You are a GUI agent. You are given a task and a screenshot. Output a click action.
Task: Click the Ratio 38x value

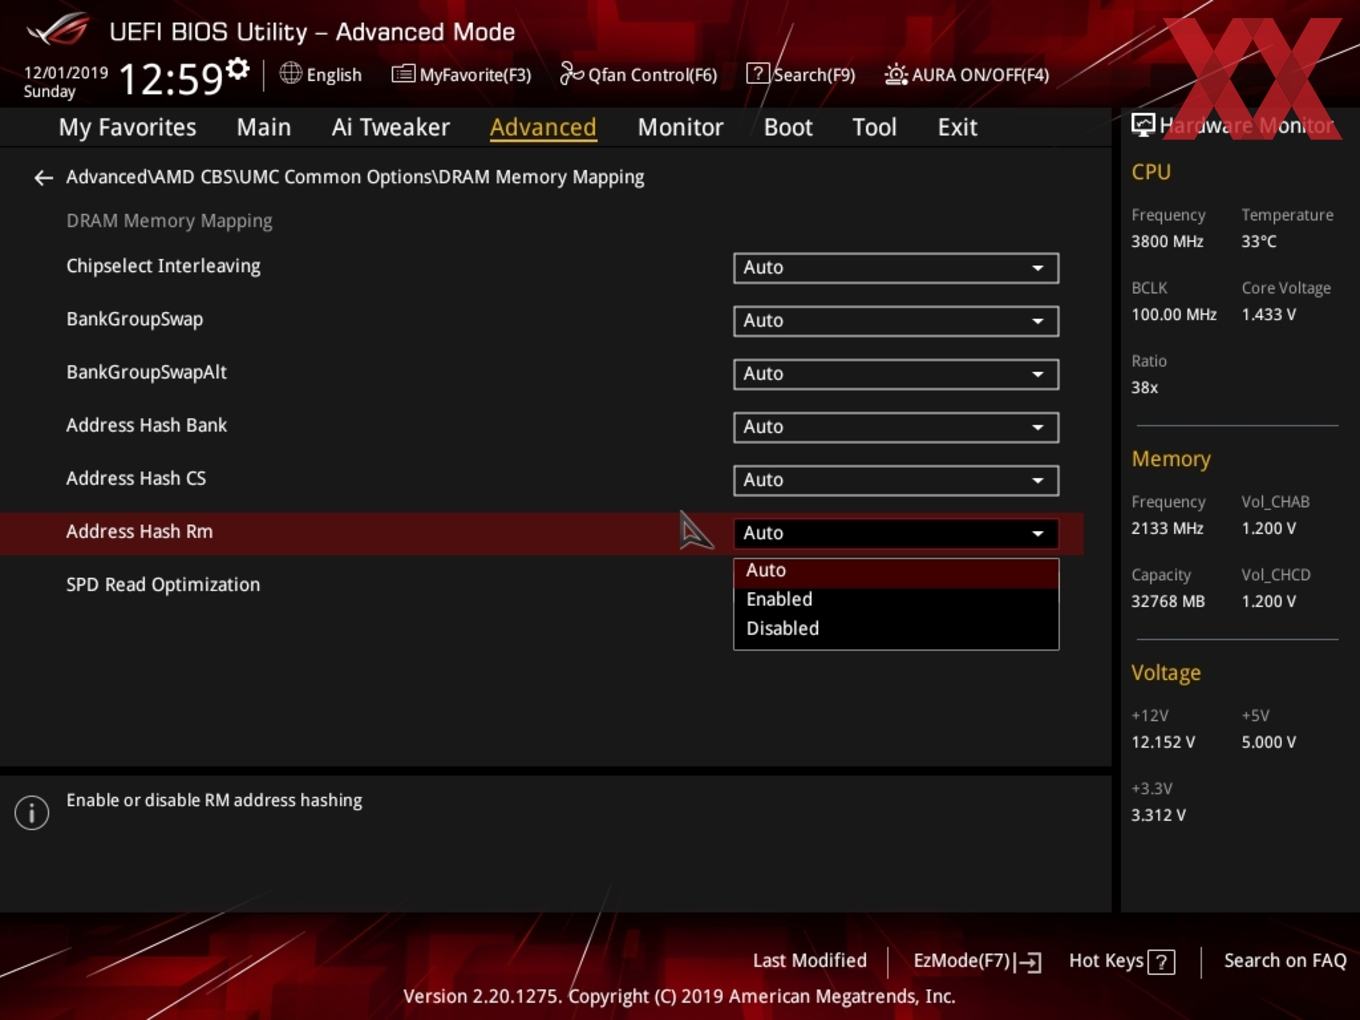(1145, 387)
